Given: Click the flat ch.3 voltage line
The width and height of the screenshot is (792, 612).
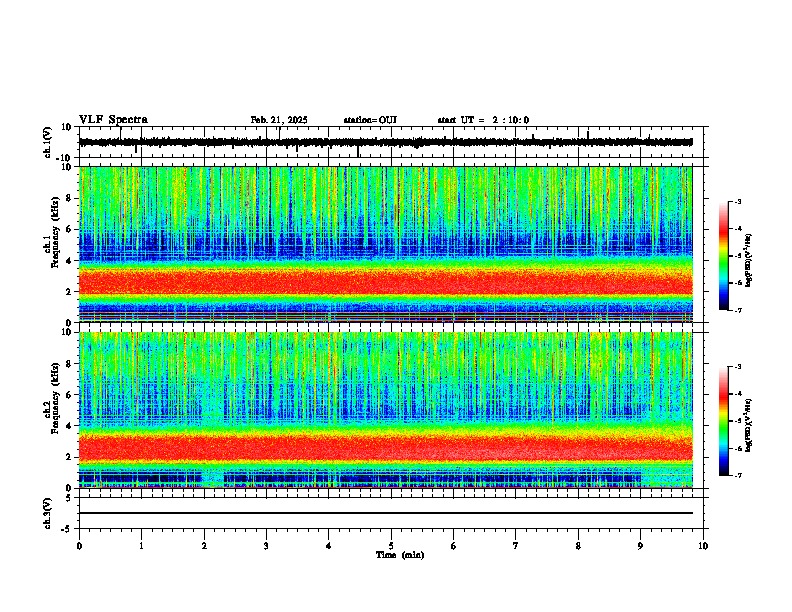Looking at the screenshot, I should pos(386,513).
